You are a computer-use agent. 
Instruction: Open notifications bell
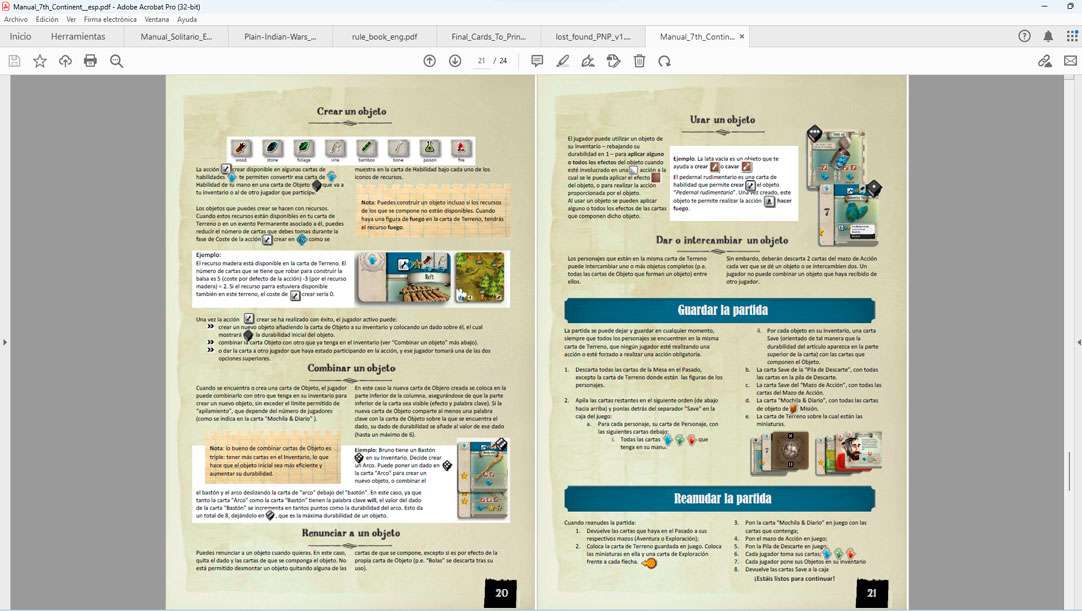[1048, 36]
